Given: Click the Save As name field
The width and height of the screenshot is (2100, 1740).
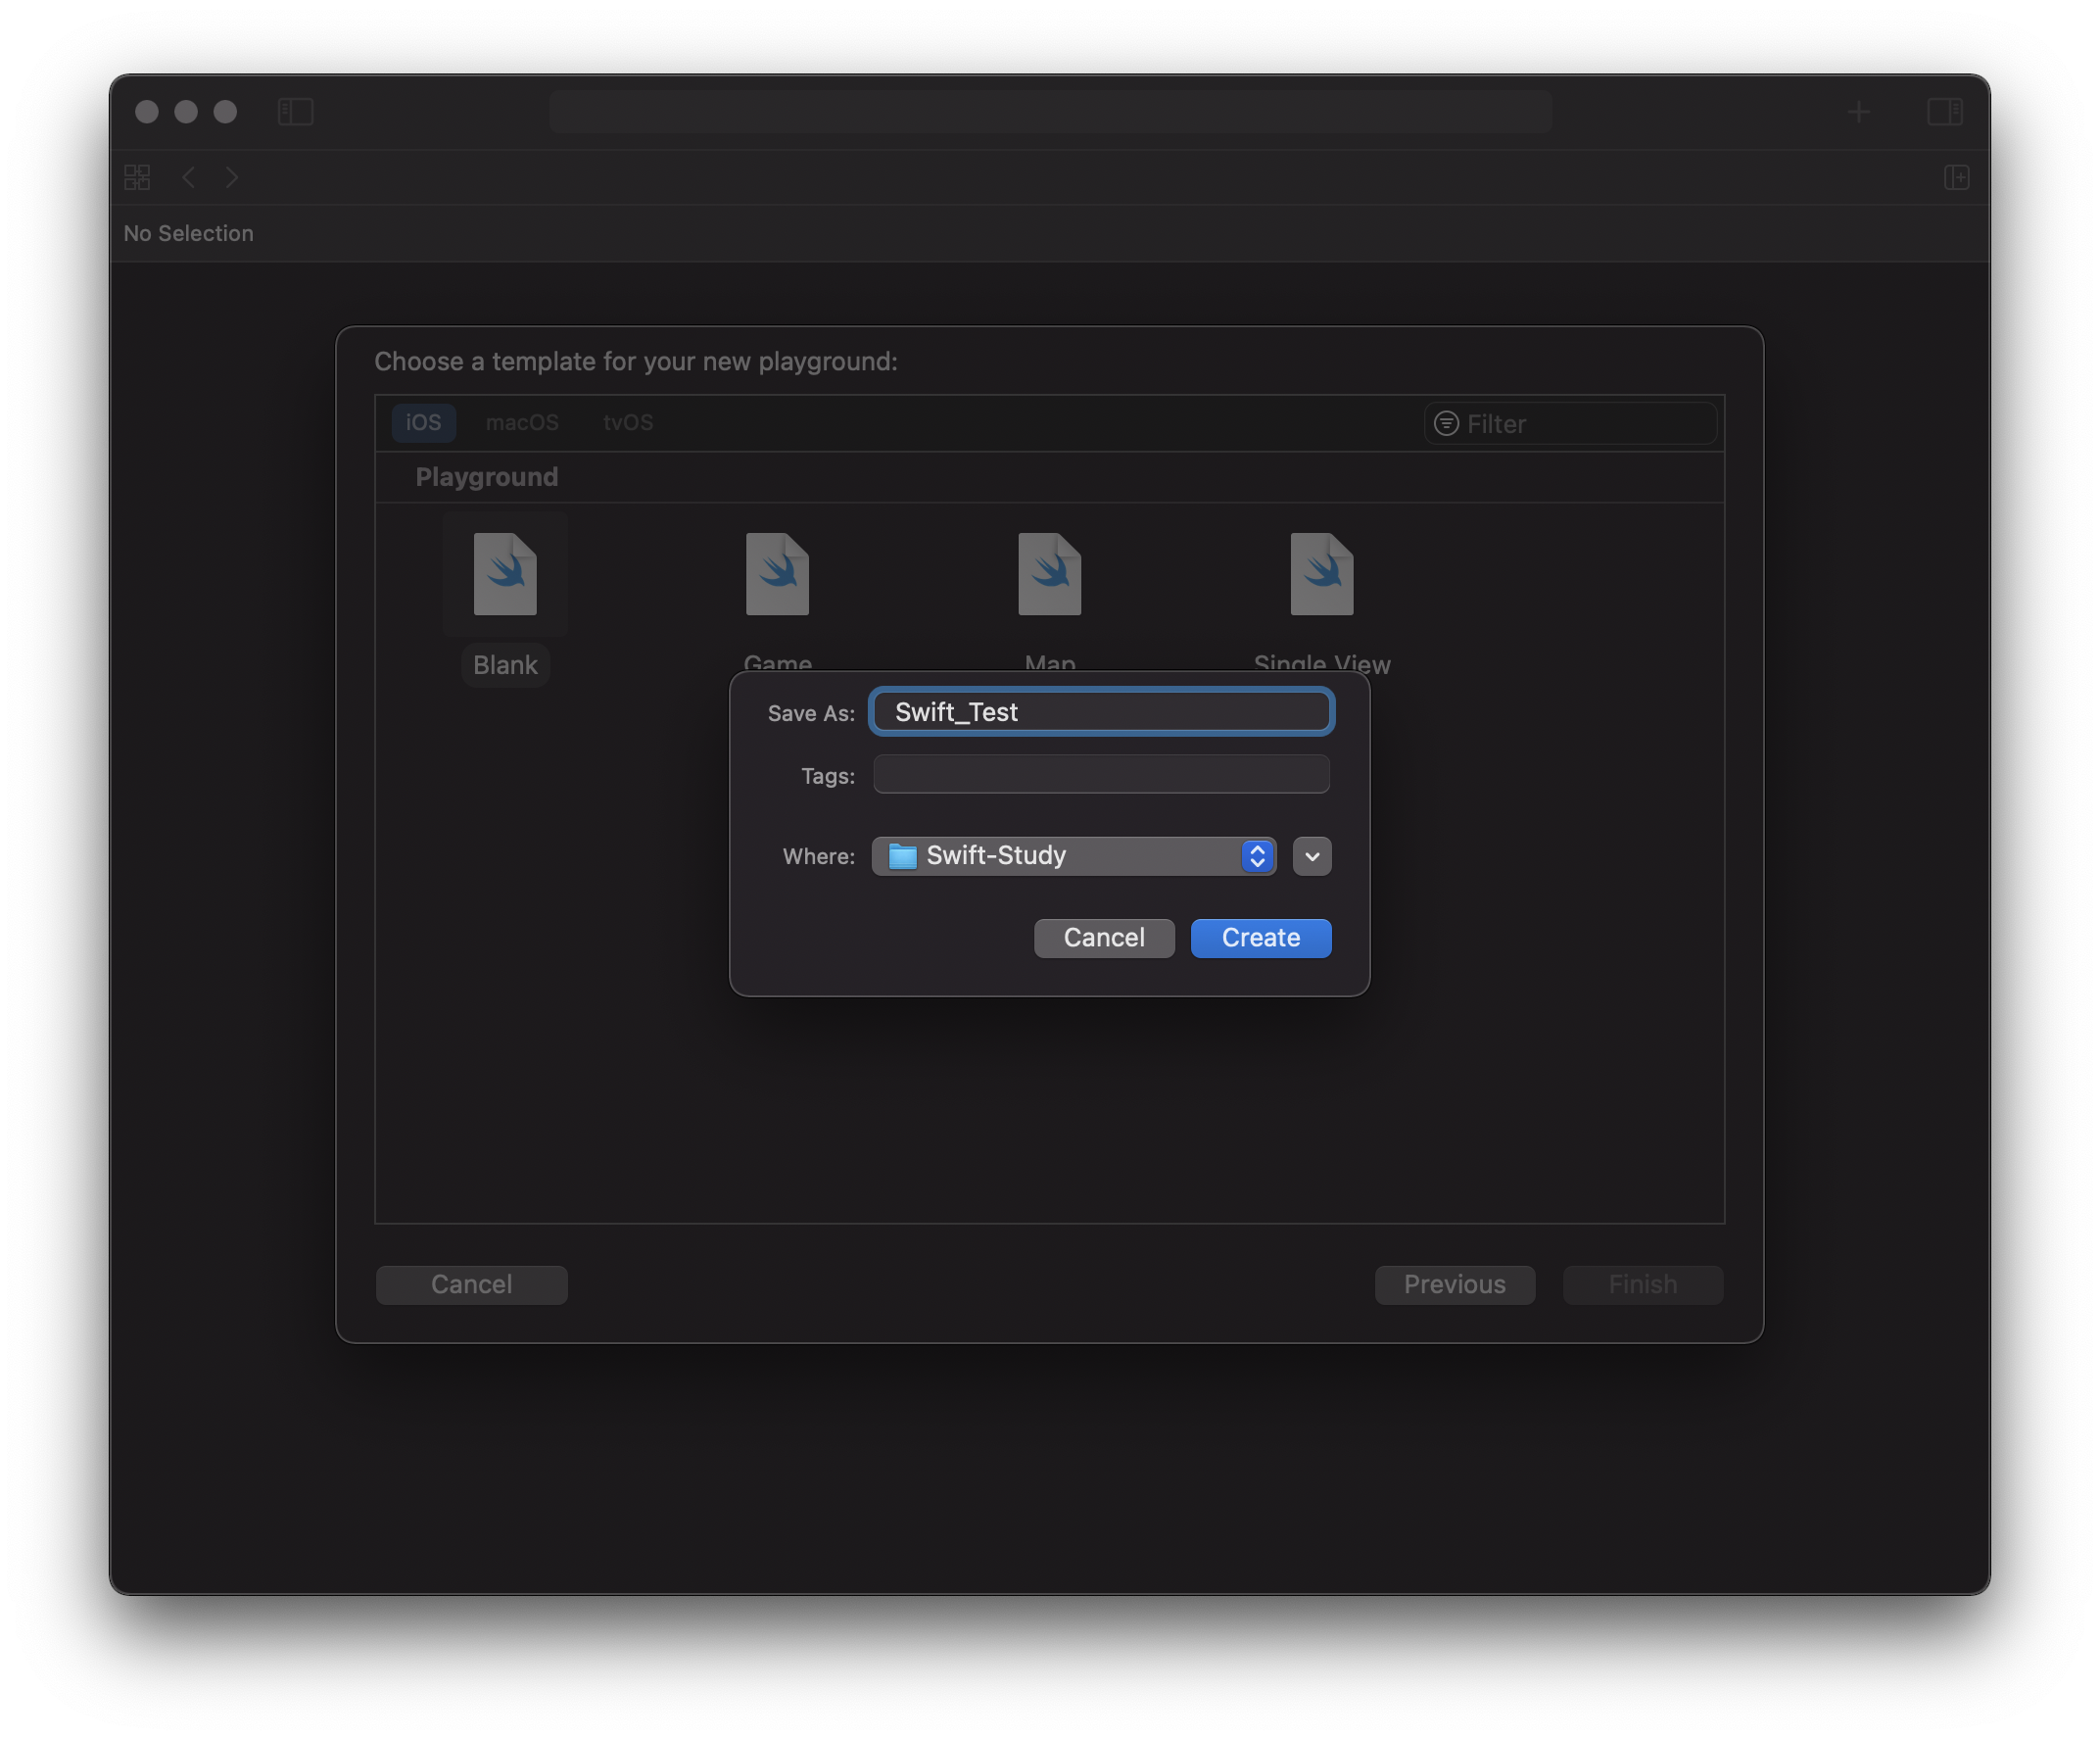Looking at the screenshot, I should tap(1101, 712).
